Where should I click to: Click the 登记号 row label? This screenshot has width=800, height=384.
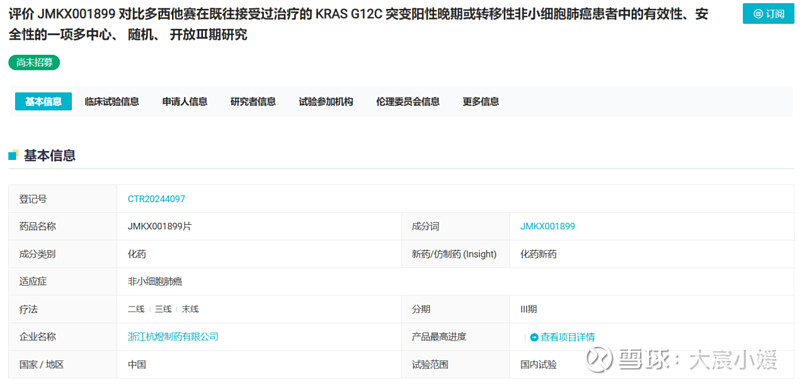33,199
